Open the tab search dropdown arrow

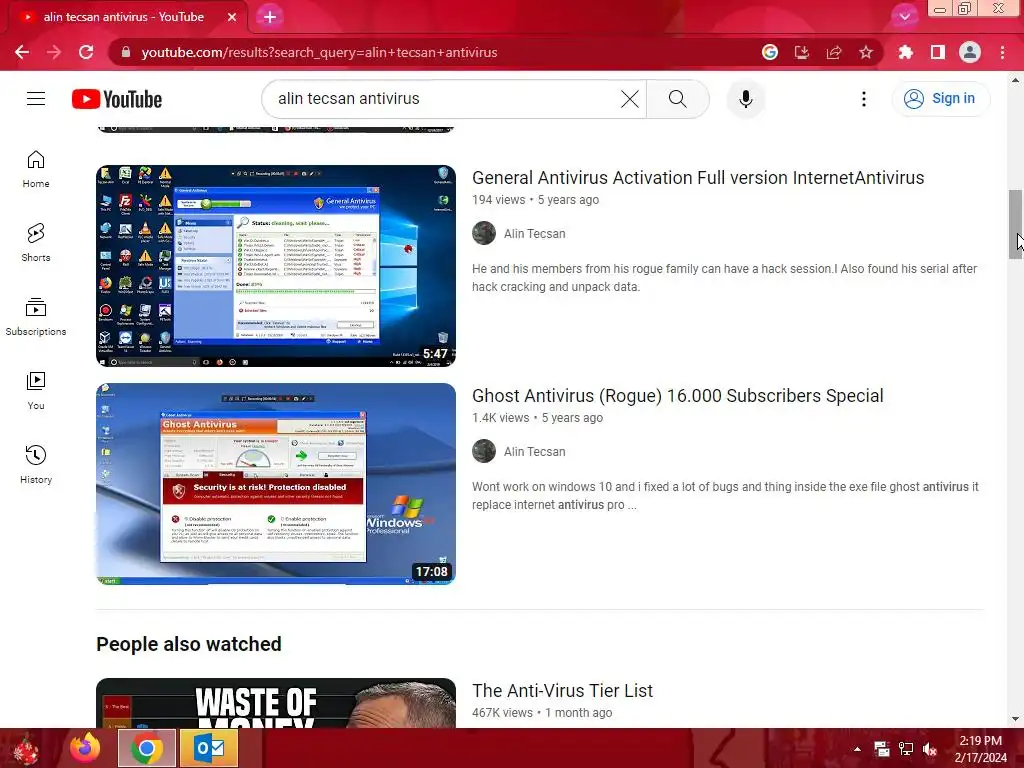tap(904, 16)
